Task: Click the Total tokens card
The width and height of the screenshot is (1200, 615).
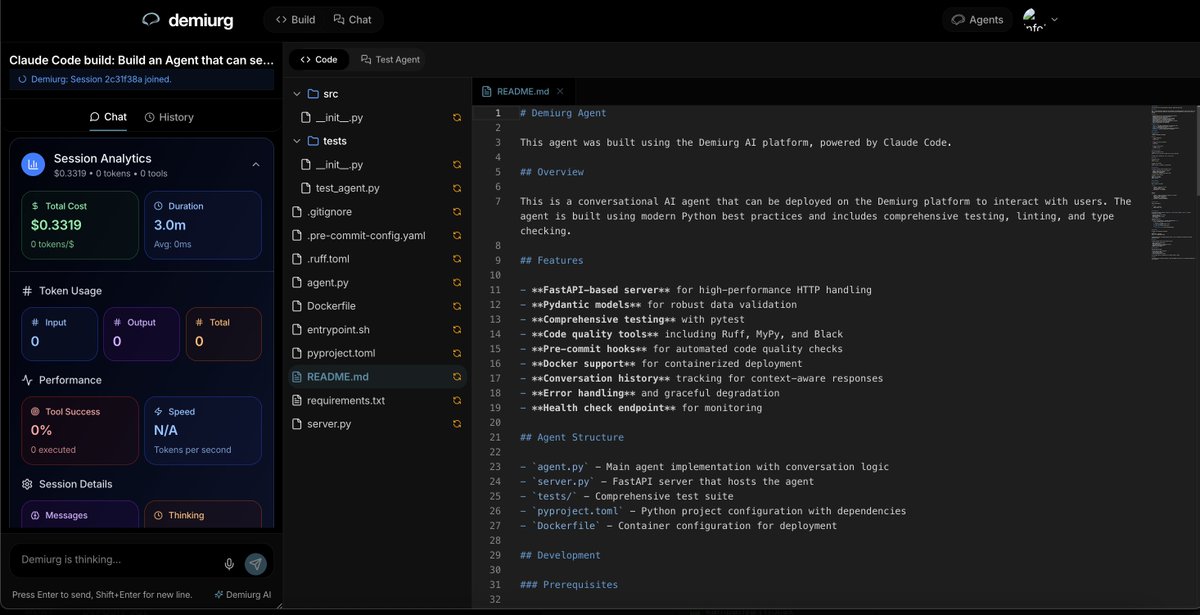Action: tap(224, 334)
